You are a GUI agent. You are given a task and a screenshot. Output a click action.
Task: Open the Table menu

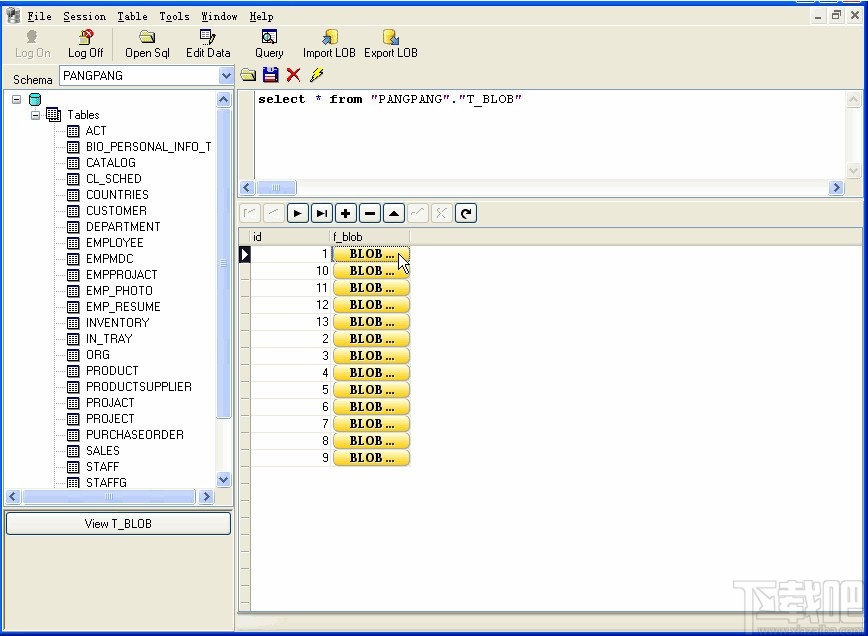[x=132, y=15]
